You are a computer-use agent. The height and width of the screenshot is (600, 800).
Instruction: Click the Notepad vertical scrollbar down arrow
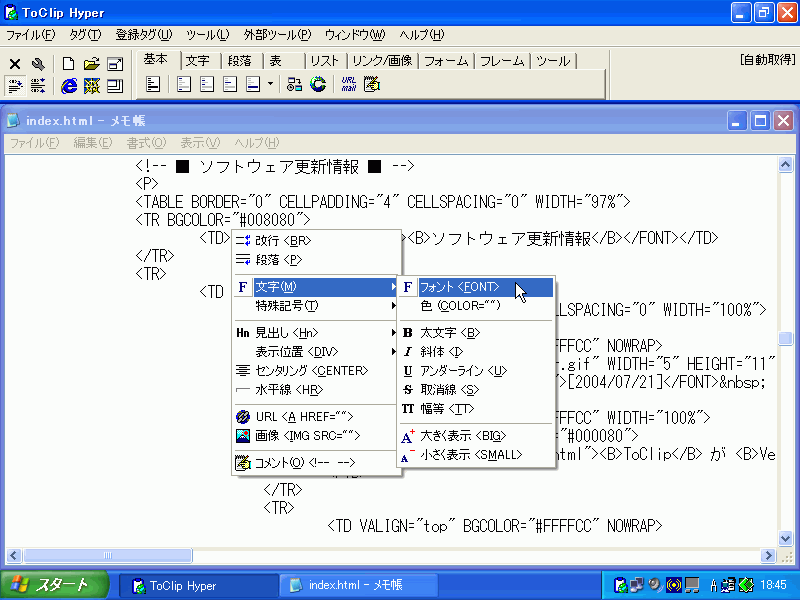[x=785, y=537]
